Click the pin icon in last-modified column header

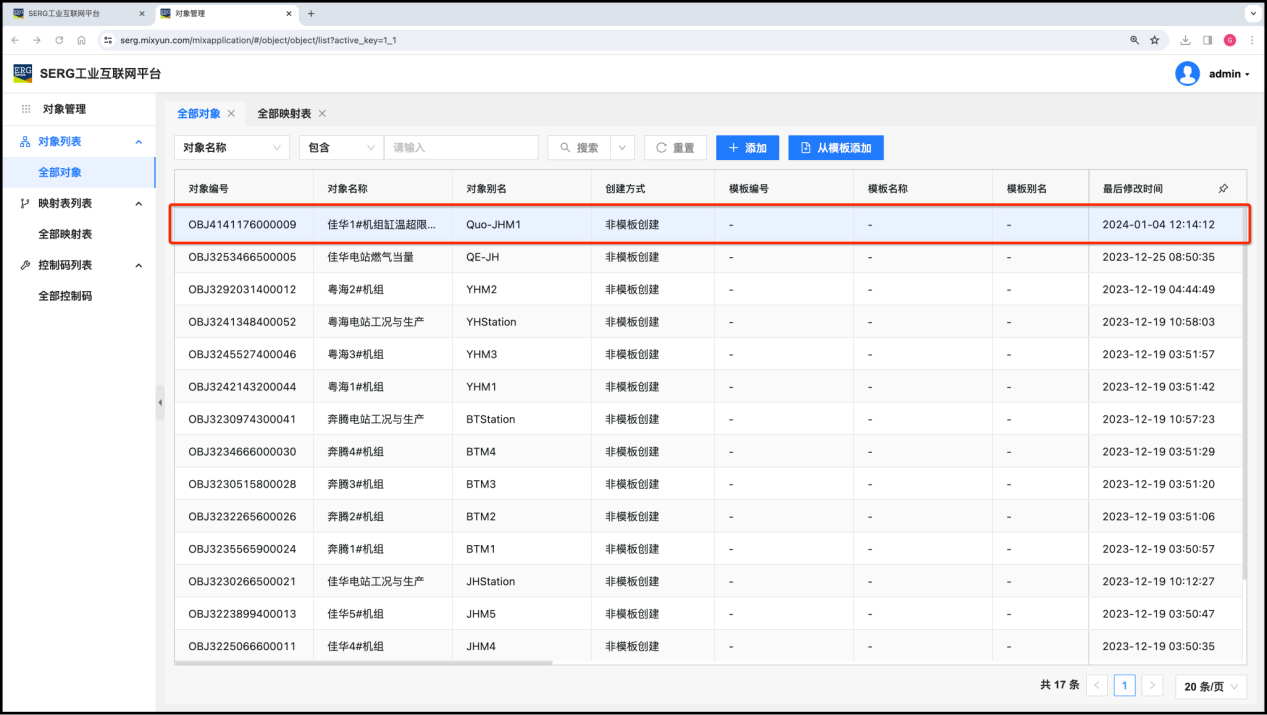click(x=1223, y=188)
